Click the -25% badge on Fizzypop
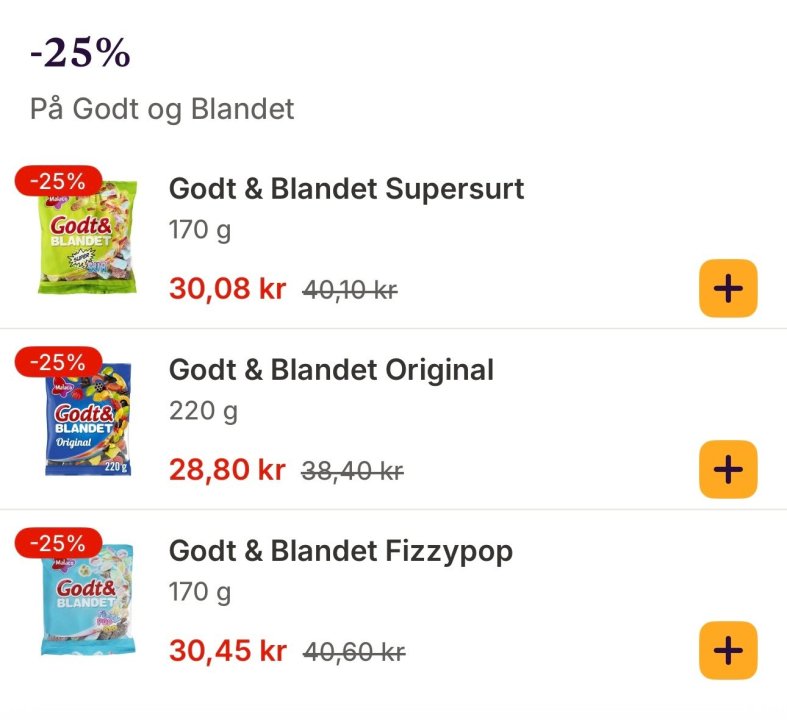 coord(58,544)
